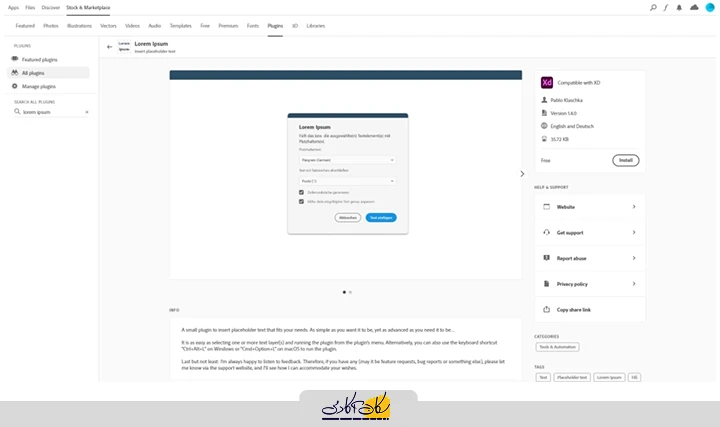Toggle the second checkbox in the Lorem Ipsum dialog
Viewport: 720px width, 427px height.
pyautogui.click(x=302, y=201)
